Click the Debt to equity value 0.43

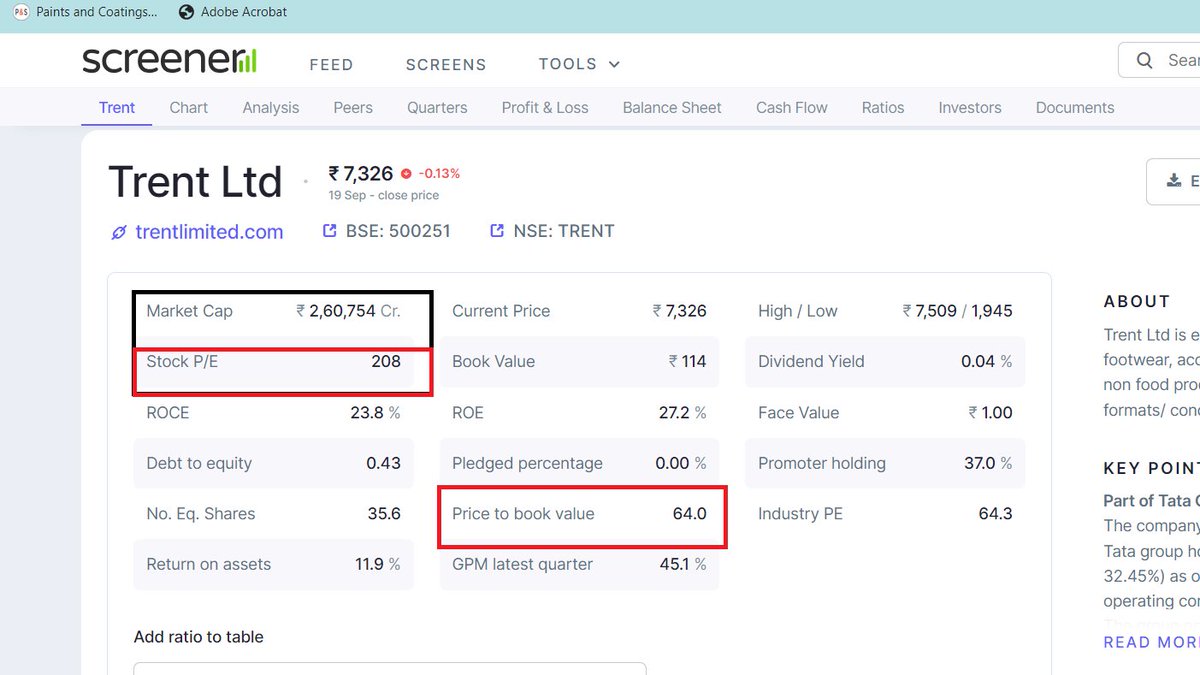click(384, 463)
